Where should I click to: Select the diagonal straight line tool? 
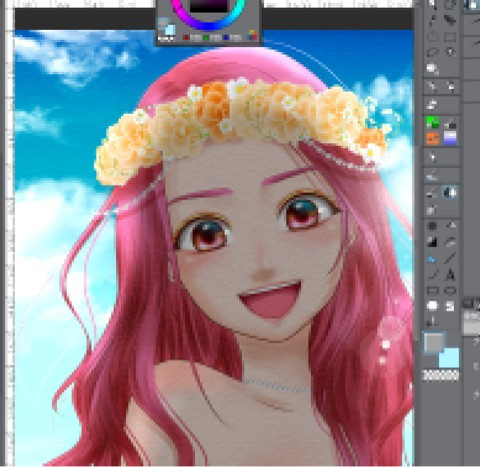(x=450, y=258)
